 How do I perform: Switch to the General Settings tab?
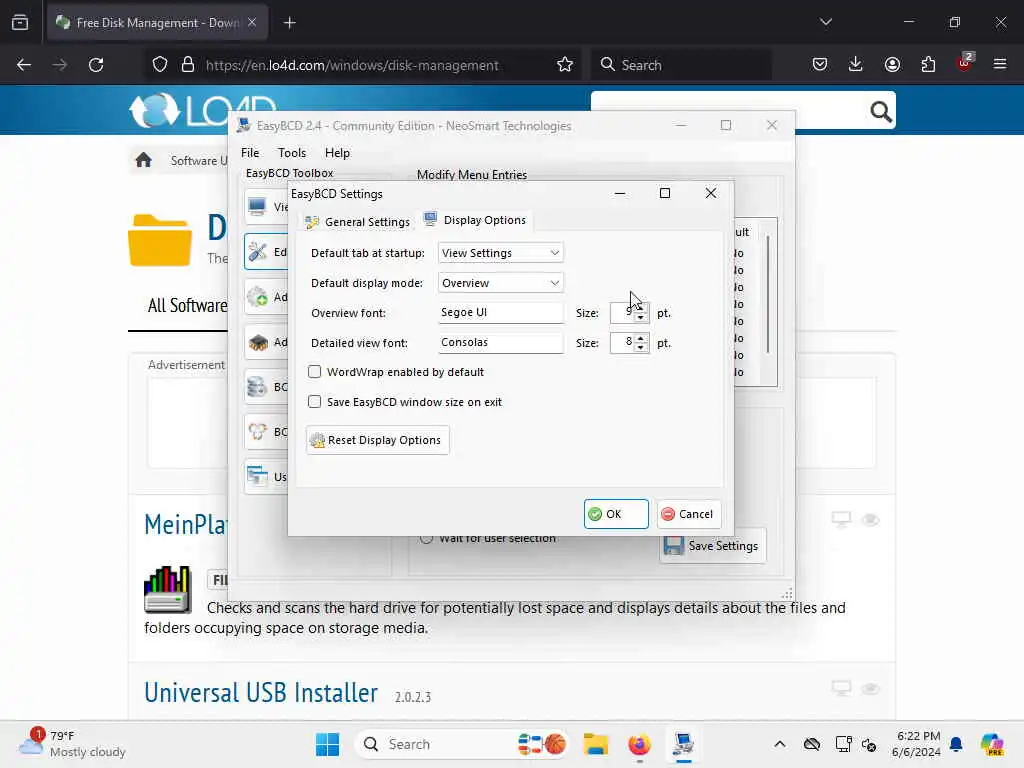pyautogui.click(x=358, y=222)
